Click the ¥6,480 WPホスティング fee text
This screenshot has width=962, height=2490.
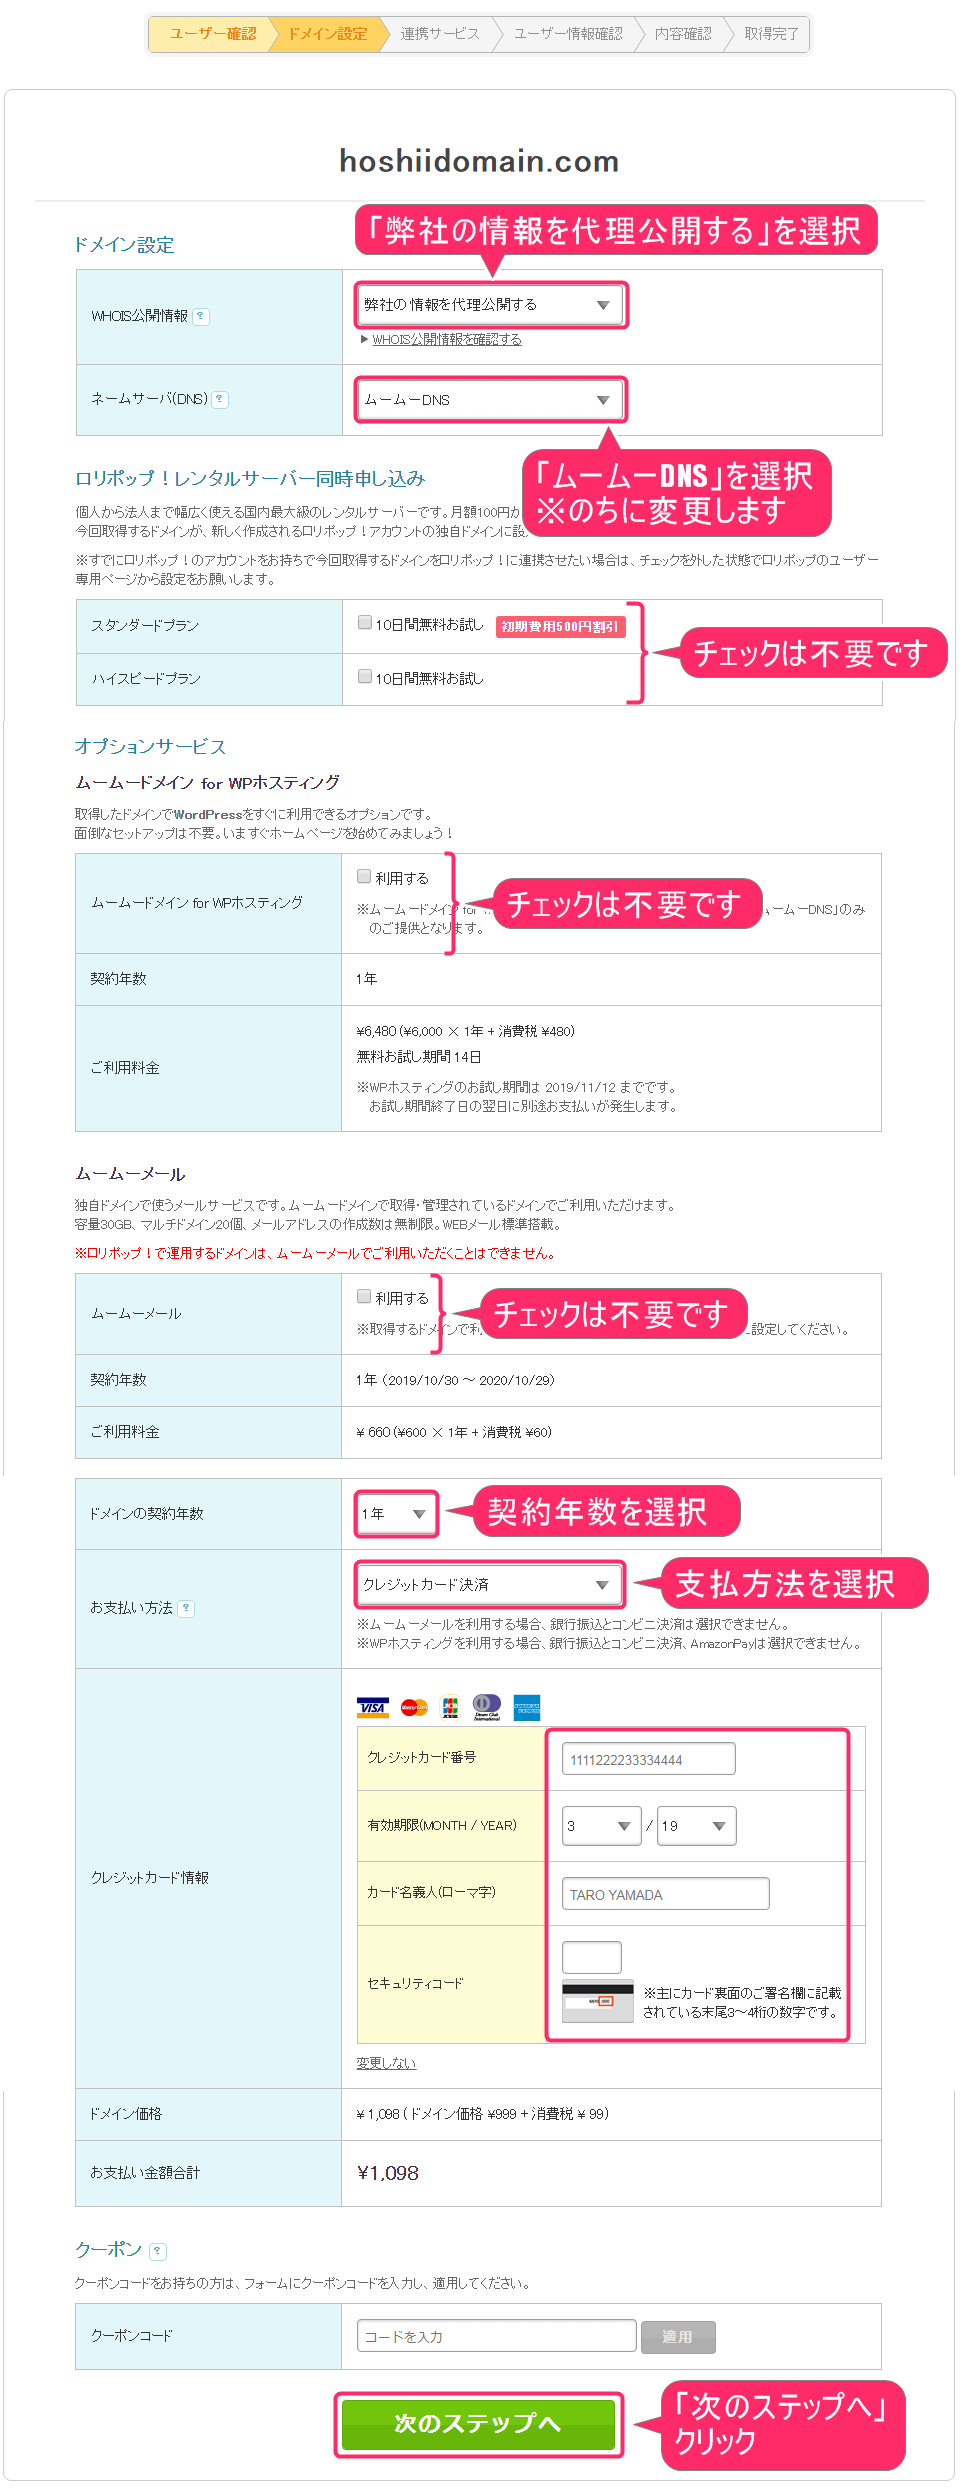tap(466, 1031)
